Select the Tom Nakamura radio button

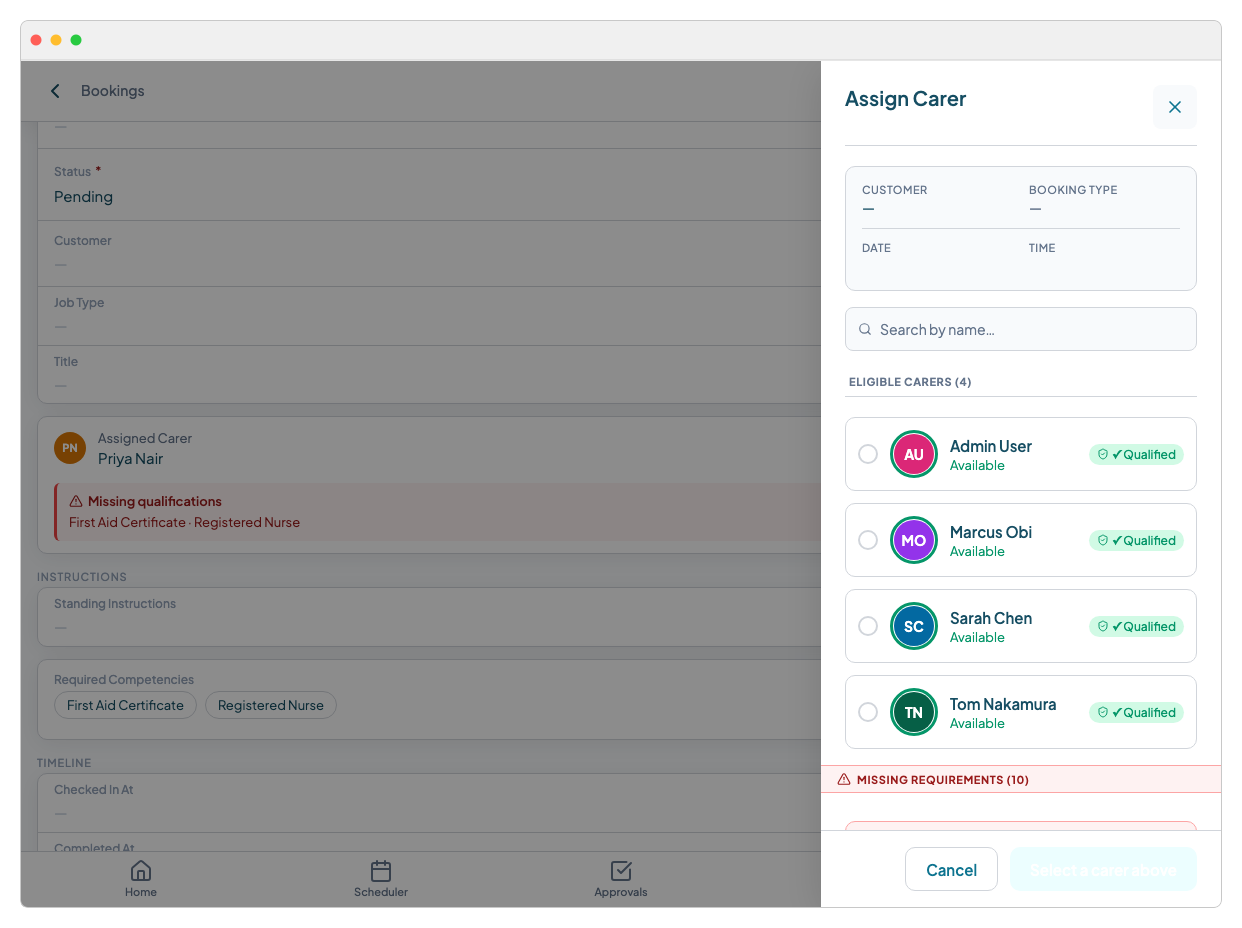point(868,712)
